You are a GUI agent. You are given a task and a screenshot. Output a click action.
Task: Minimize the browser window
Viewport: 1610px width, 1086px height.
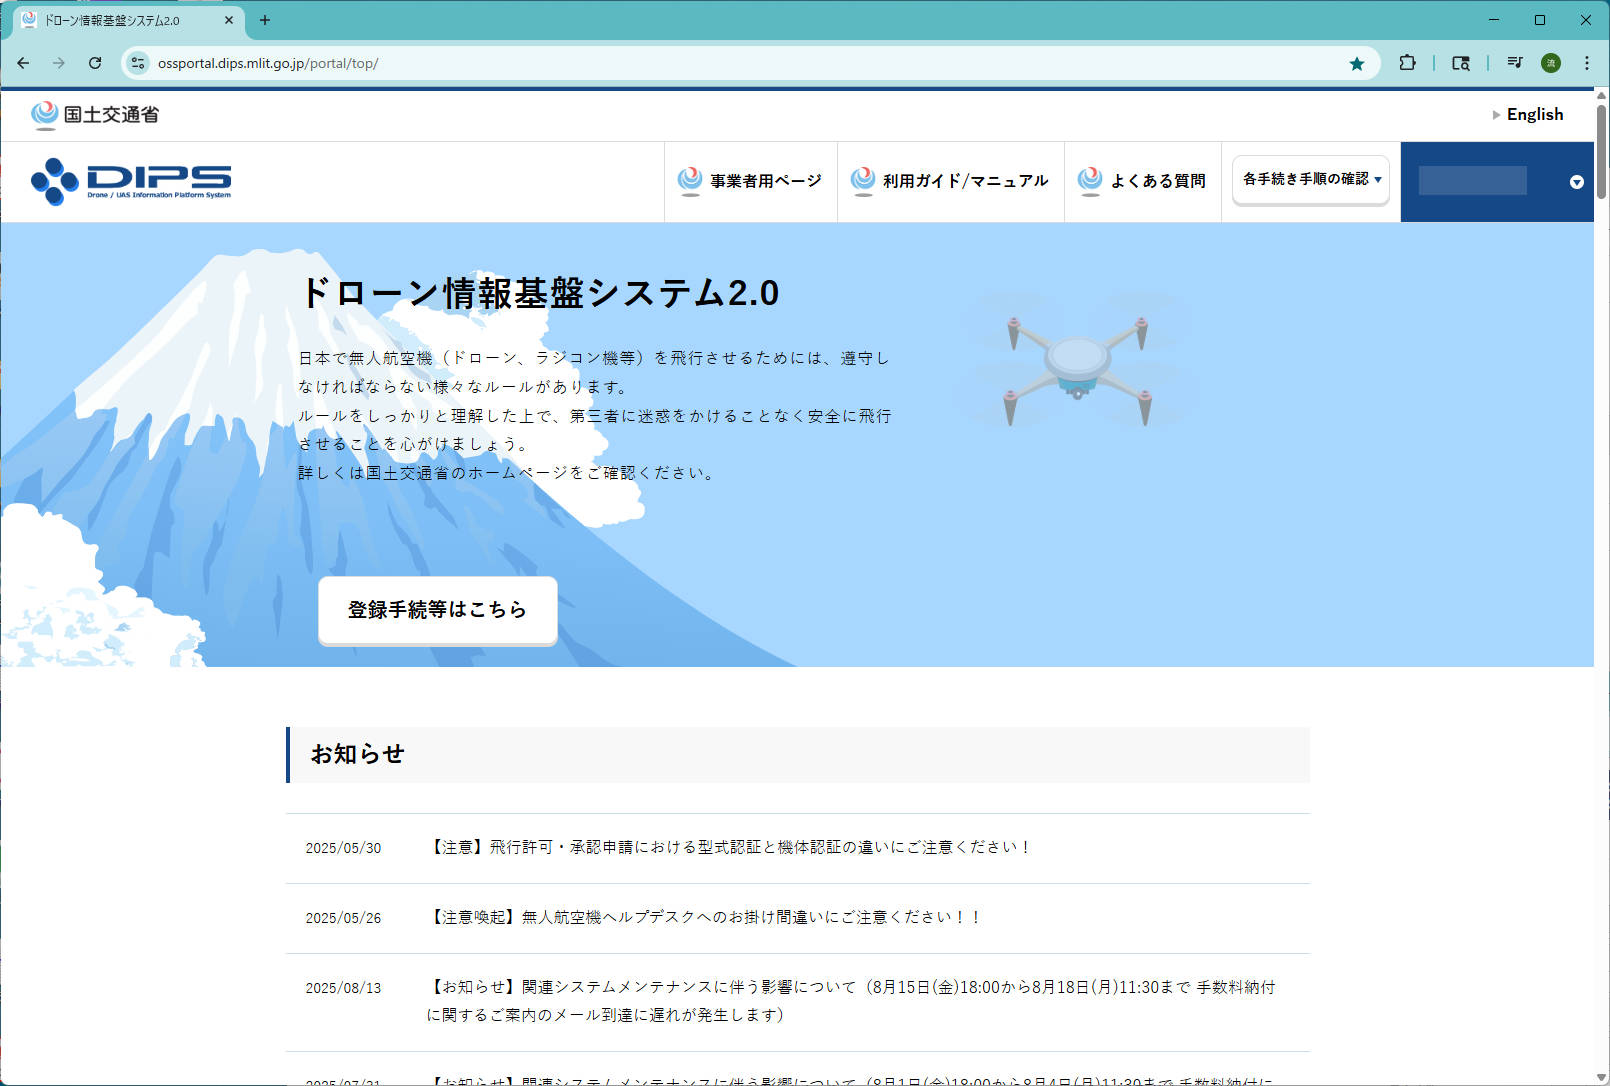[1494, 20]
